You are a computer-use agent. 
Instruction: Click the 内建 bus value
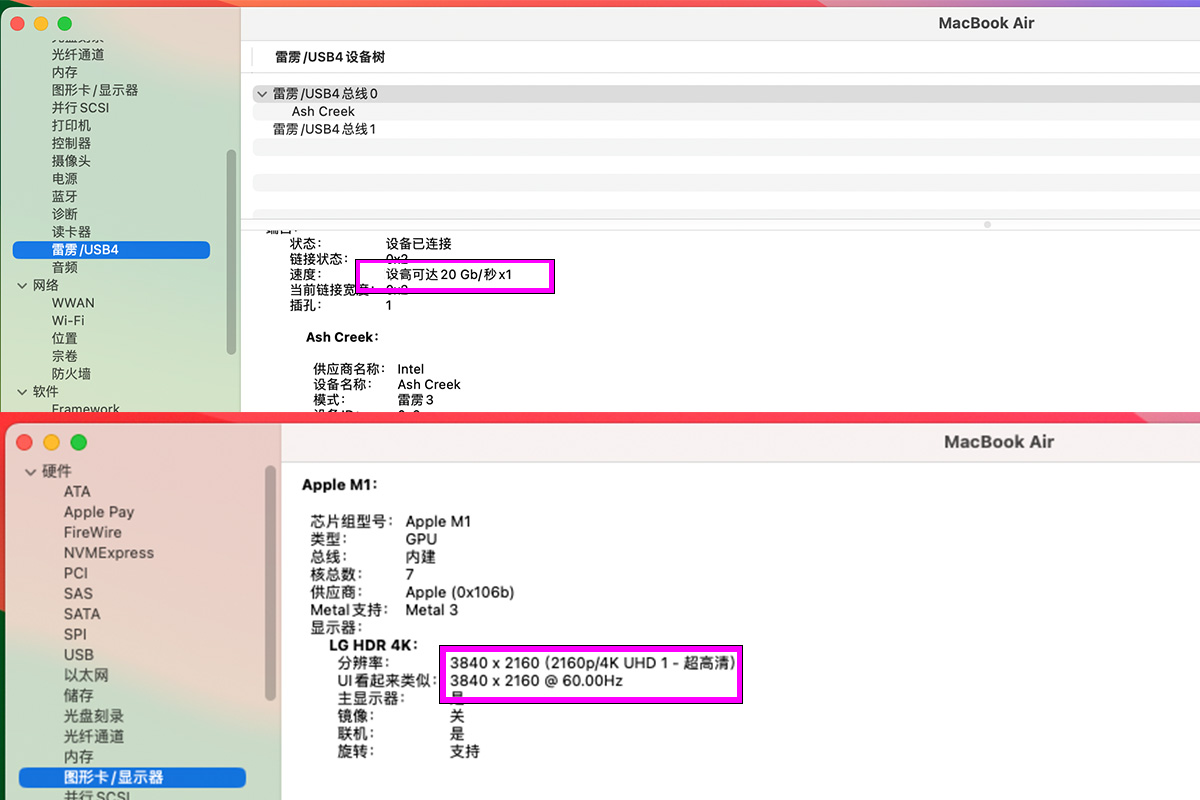[420, 557]
